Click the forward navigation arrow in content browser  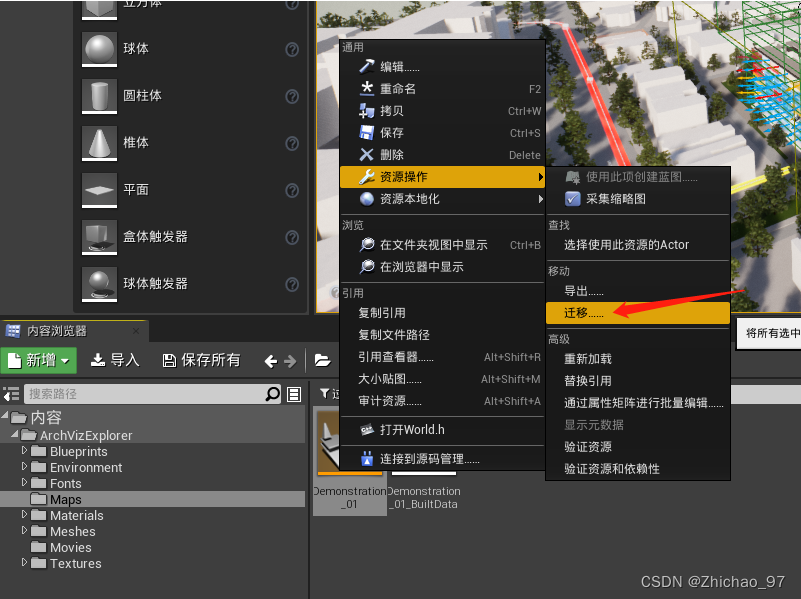292,360
